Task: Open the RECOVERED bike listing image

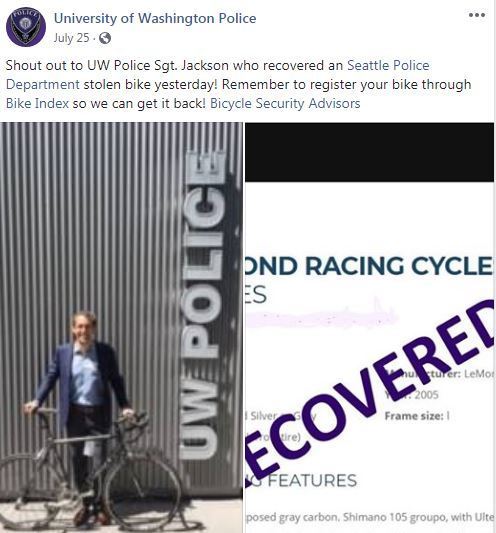Action: point(370,327)
